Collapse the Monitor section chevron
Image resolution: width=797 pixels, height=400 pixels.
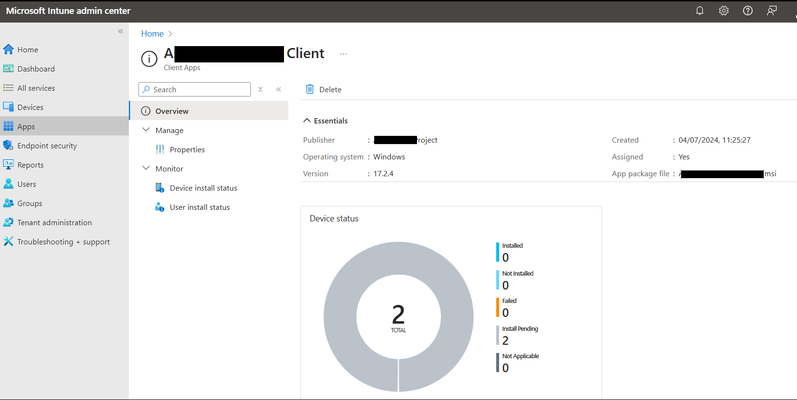point(146,168)
